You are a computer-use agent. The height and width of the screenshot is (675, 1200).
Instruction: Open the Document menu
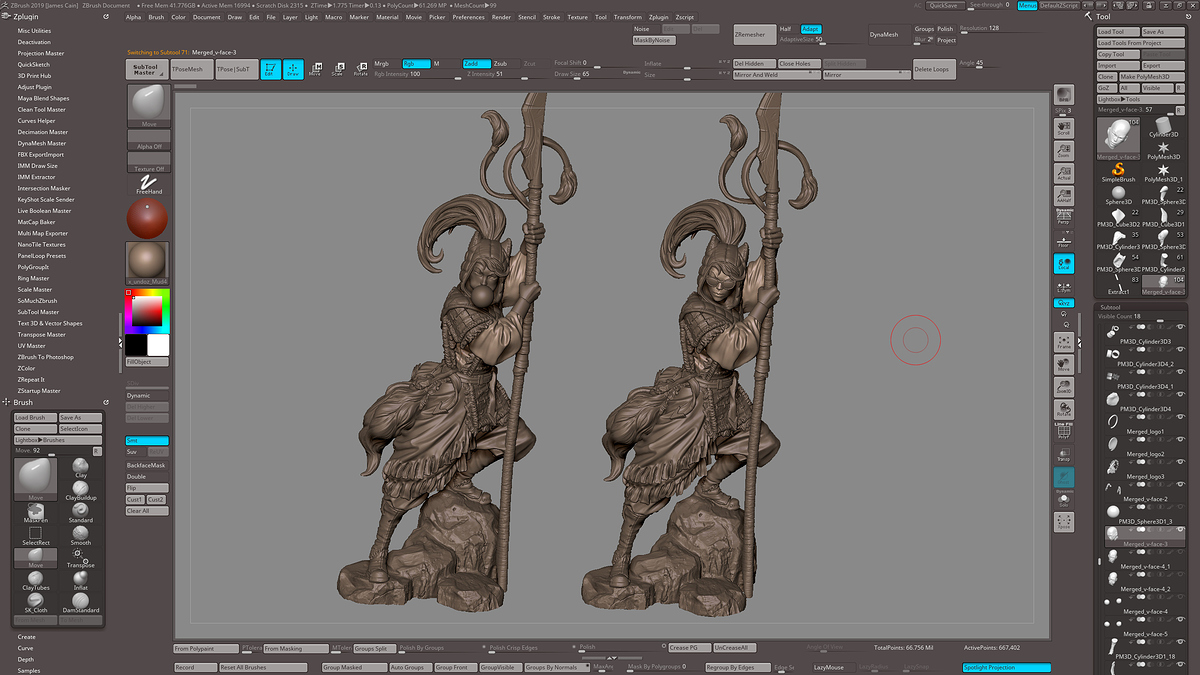click(207, 17)
